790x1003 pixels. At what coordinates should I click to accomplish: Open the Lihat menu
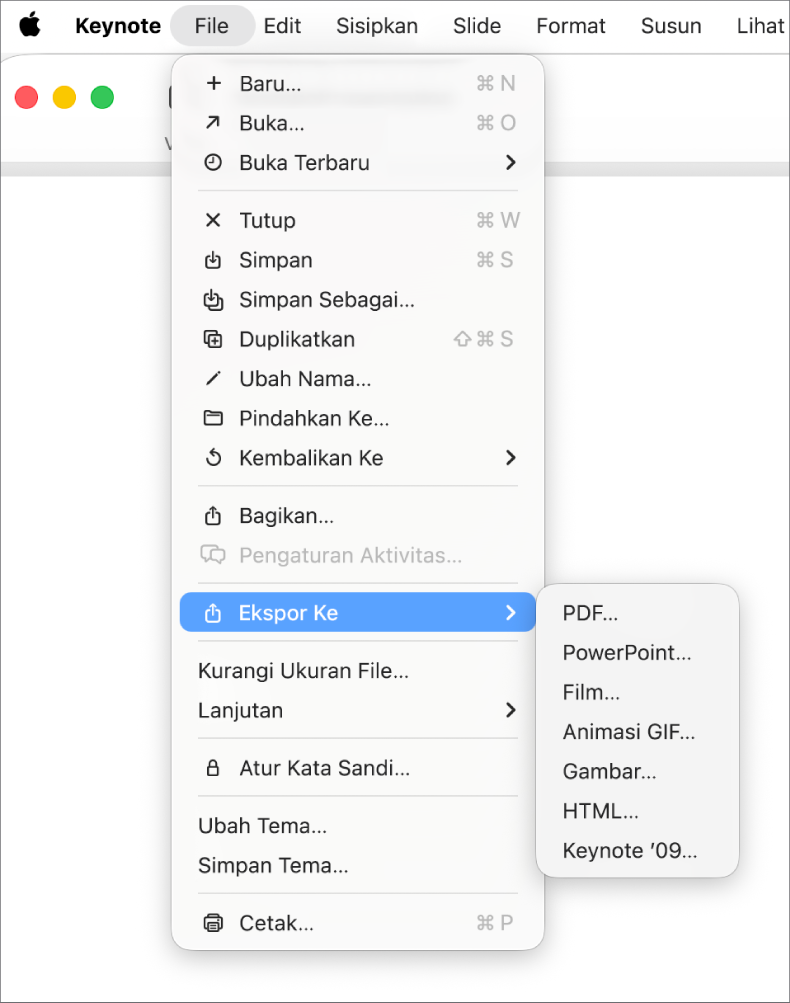pyautogui.click(x=761, y=26)
